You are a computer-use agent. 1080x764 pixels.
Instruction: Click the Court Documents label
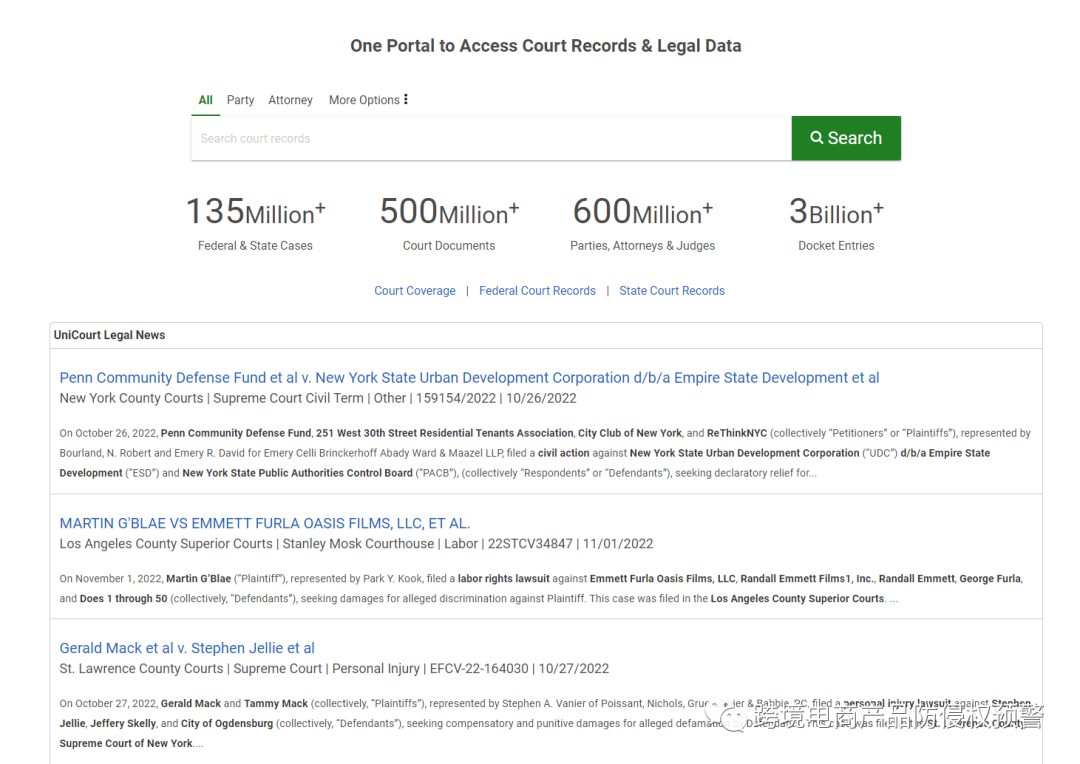[449, 246]
